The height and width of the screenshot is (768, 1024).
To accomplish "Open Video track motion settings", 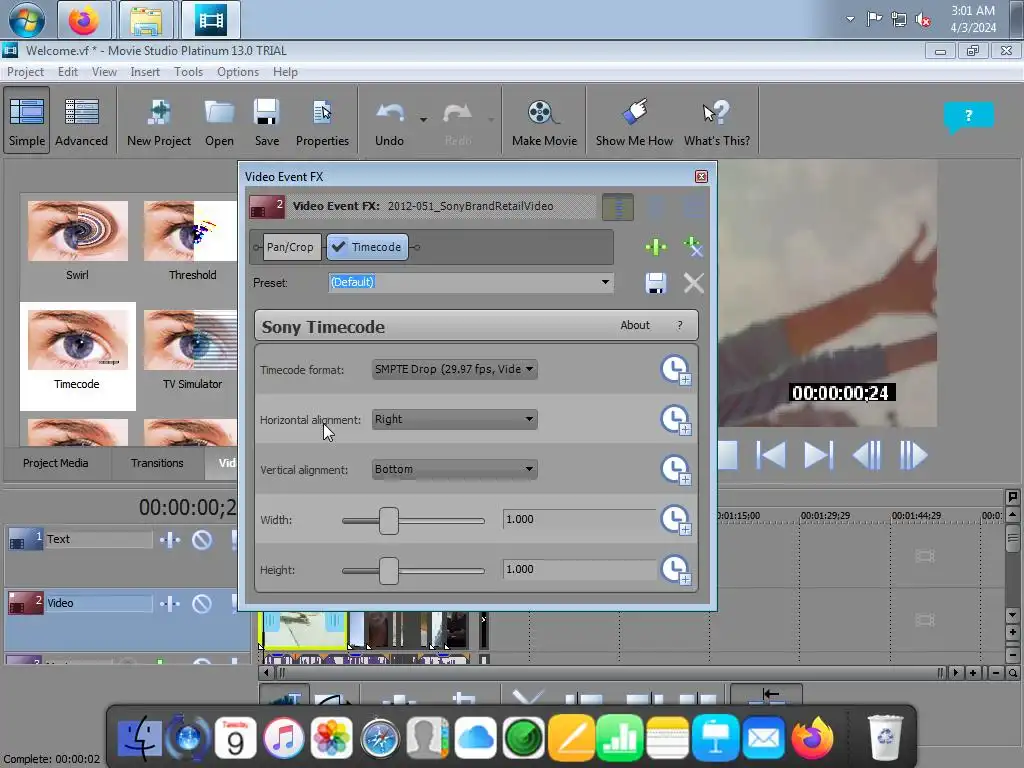I will coord(170,604).
